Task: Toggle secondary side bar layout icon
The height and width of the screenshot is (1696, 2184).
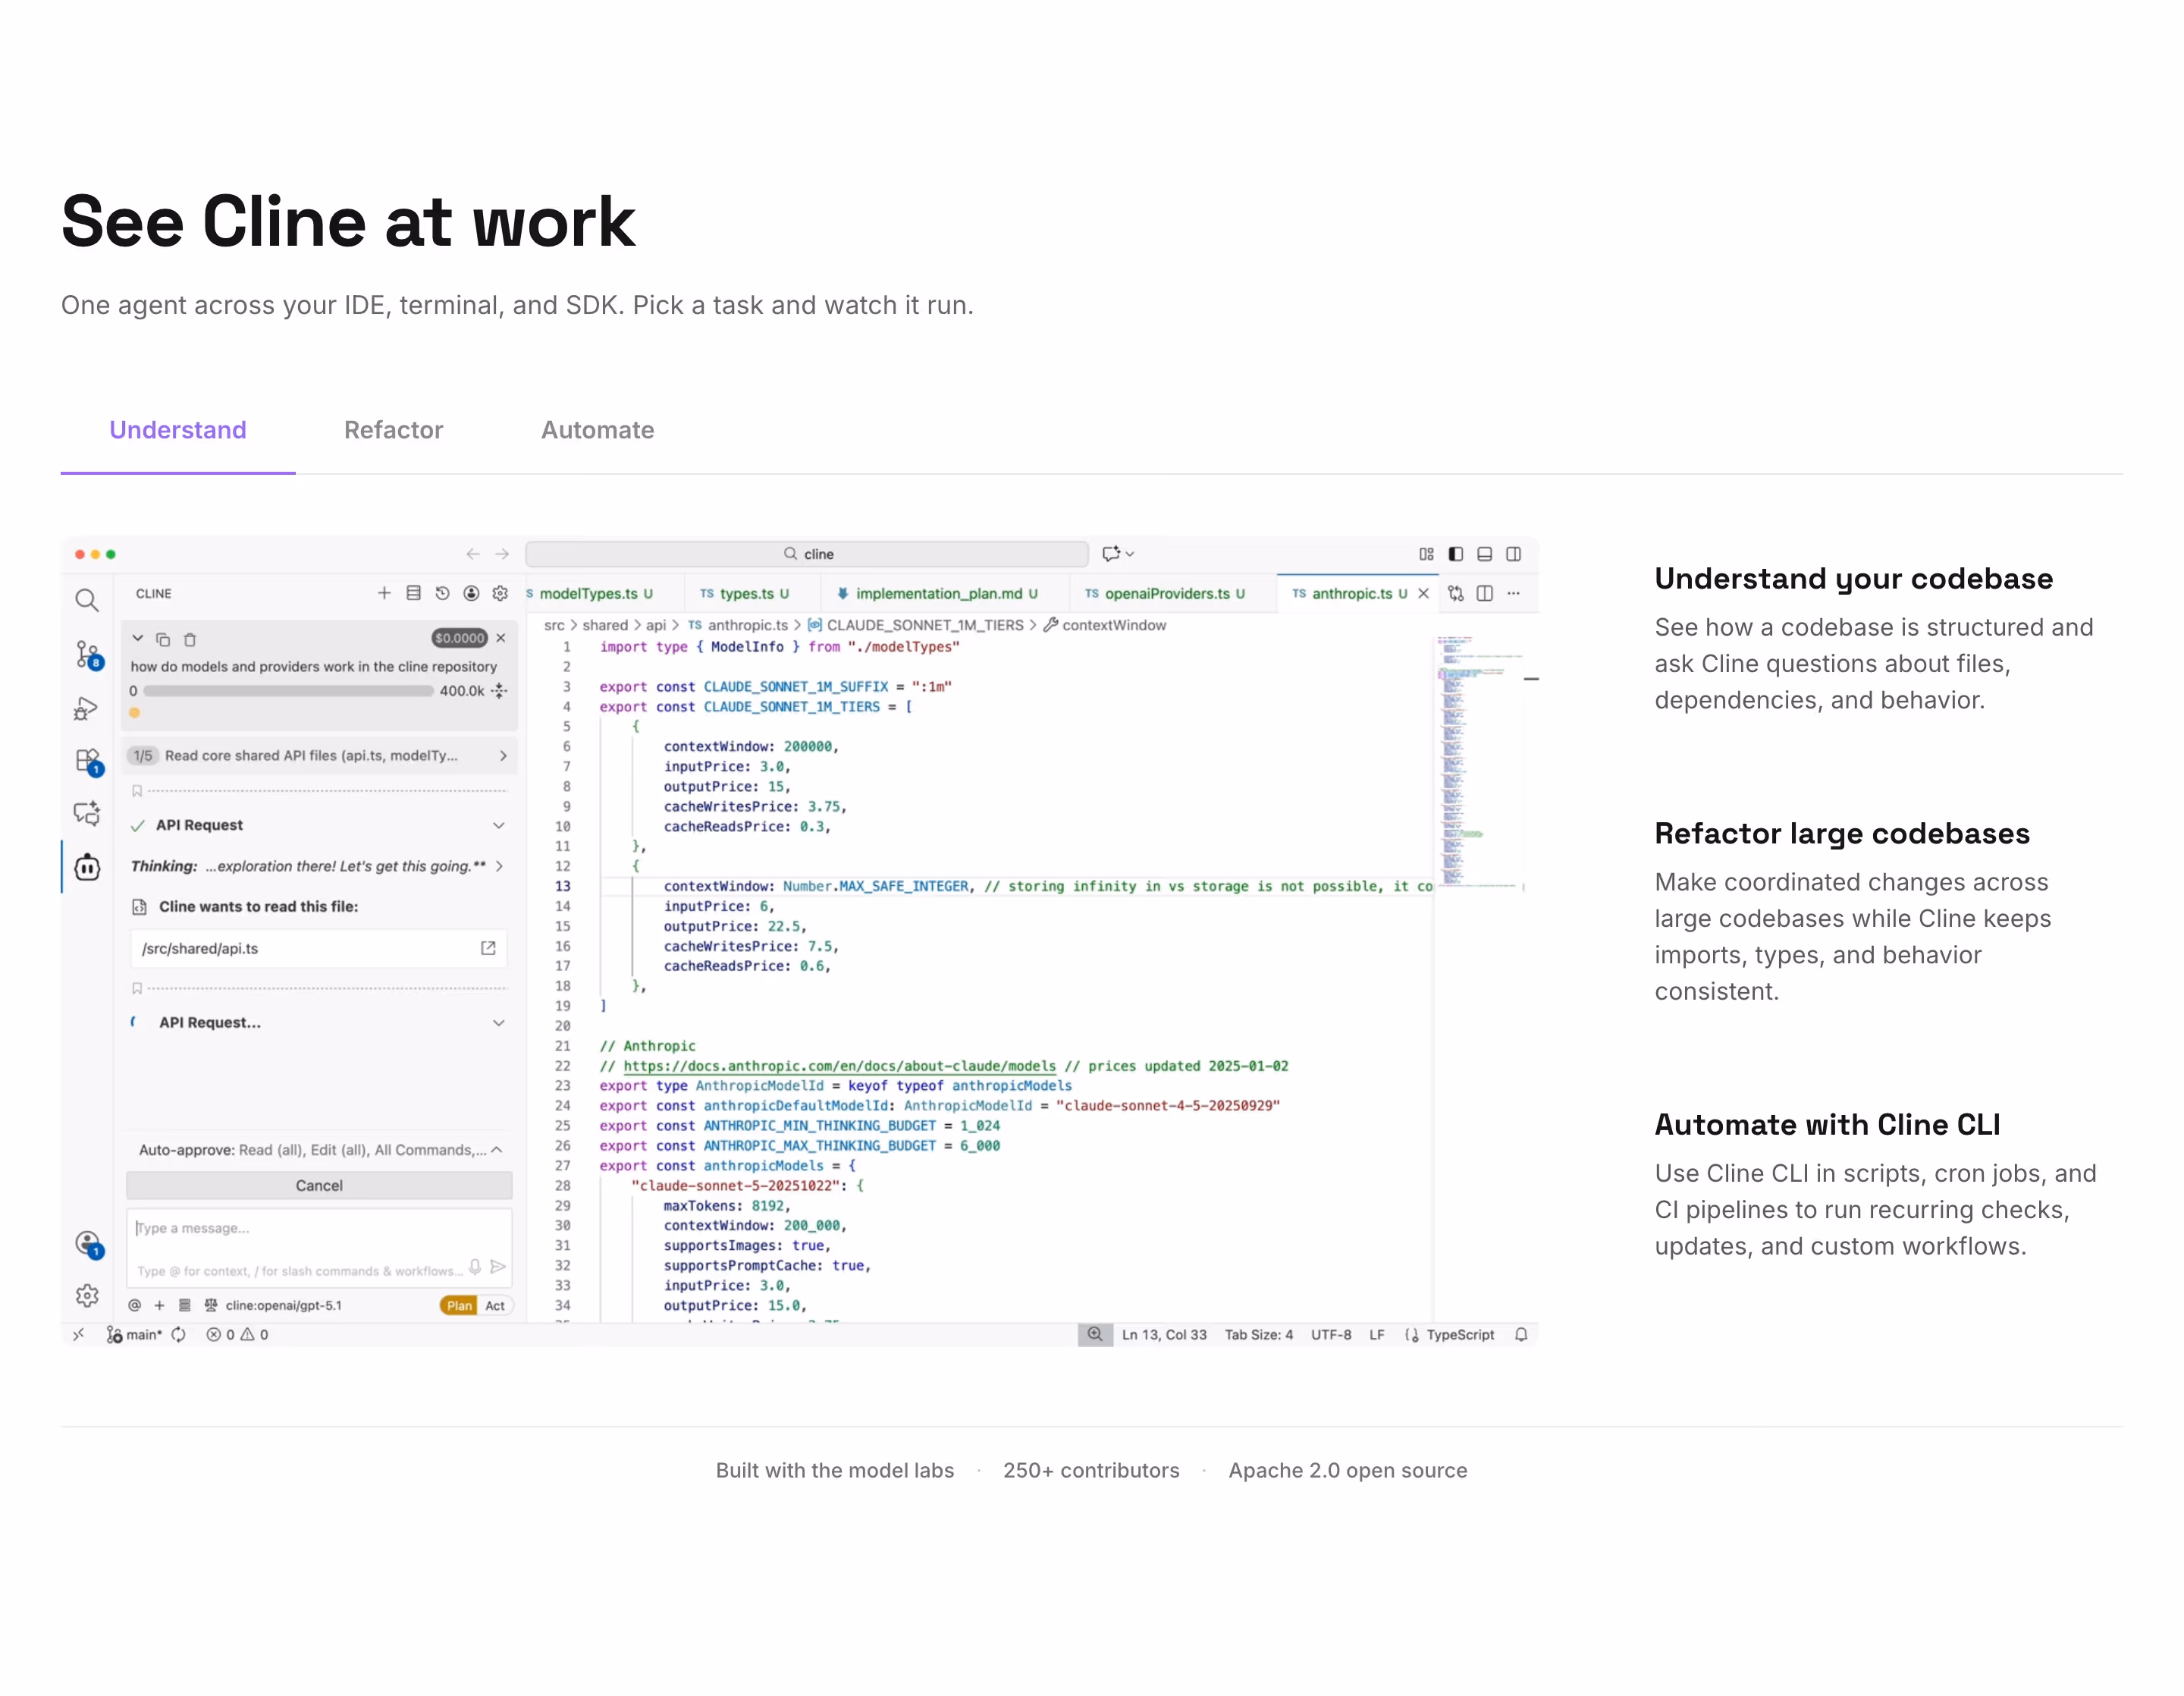Action: coord(1514,554)
